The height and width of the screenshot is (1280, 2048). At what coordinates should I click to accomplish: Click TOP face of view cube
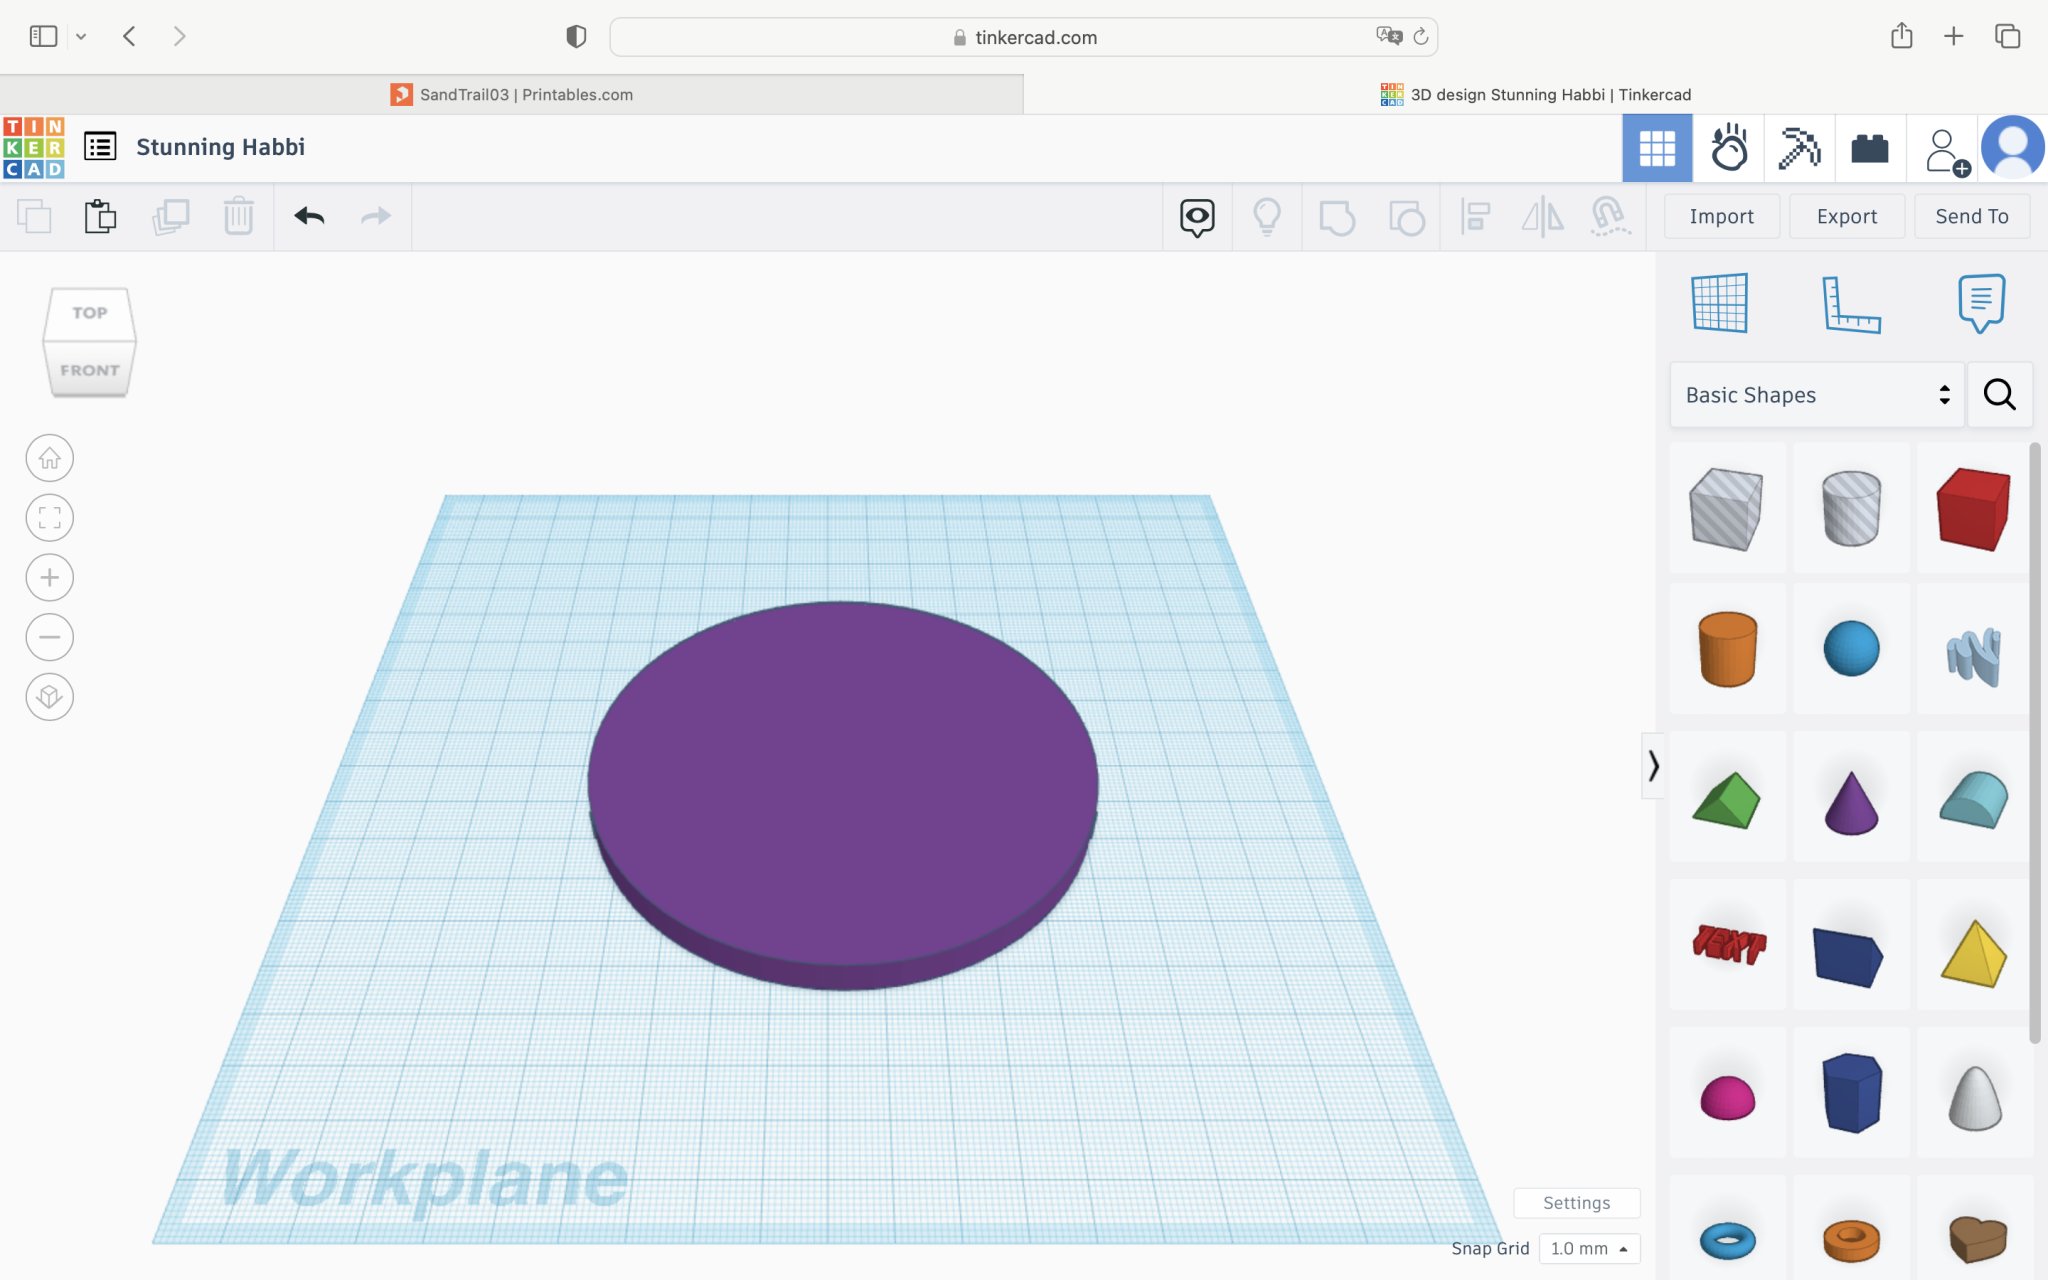[x=89, y=313]
